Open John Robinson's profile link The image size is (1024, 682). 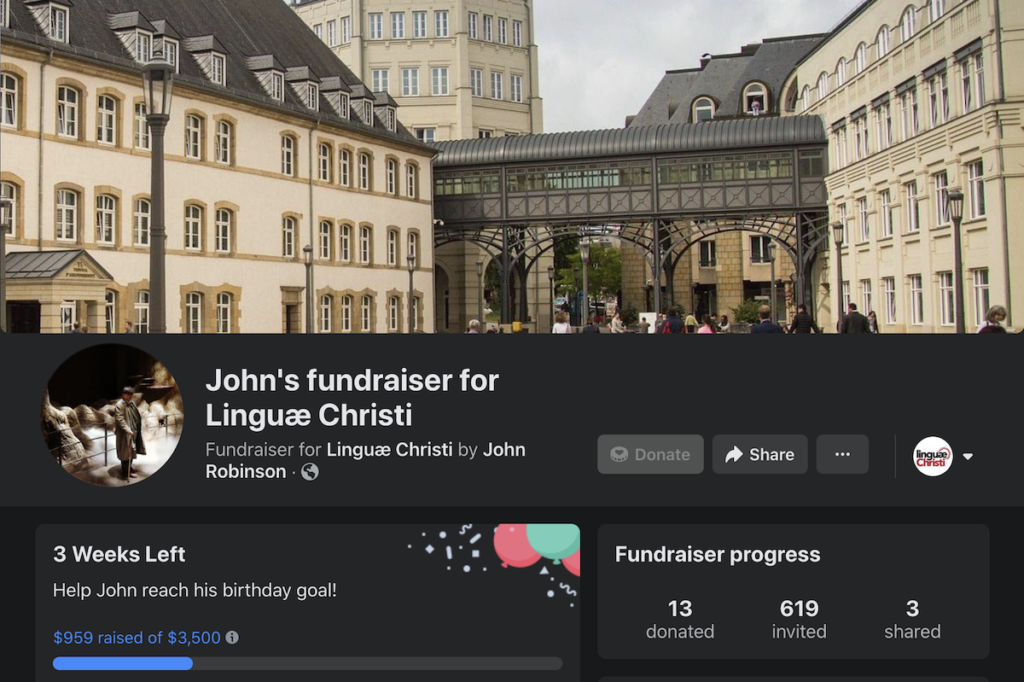pyautogui.click(x=365, y=461)
